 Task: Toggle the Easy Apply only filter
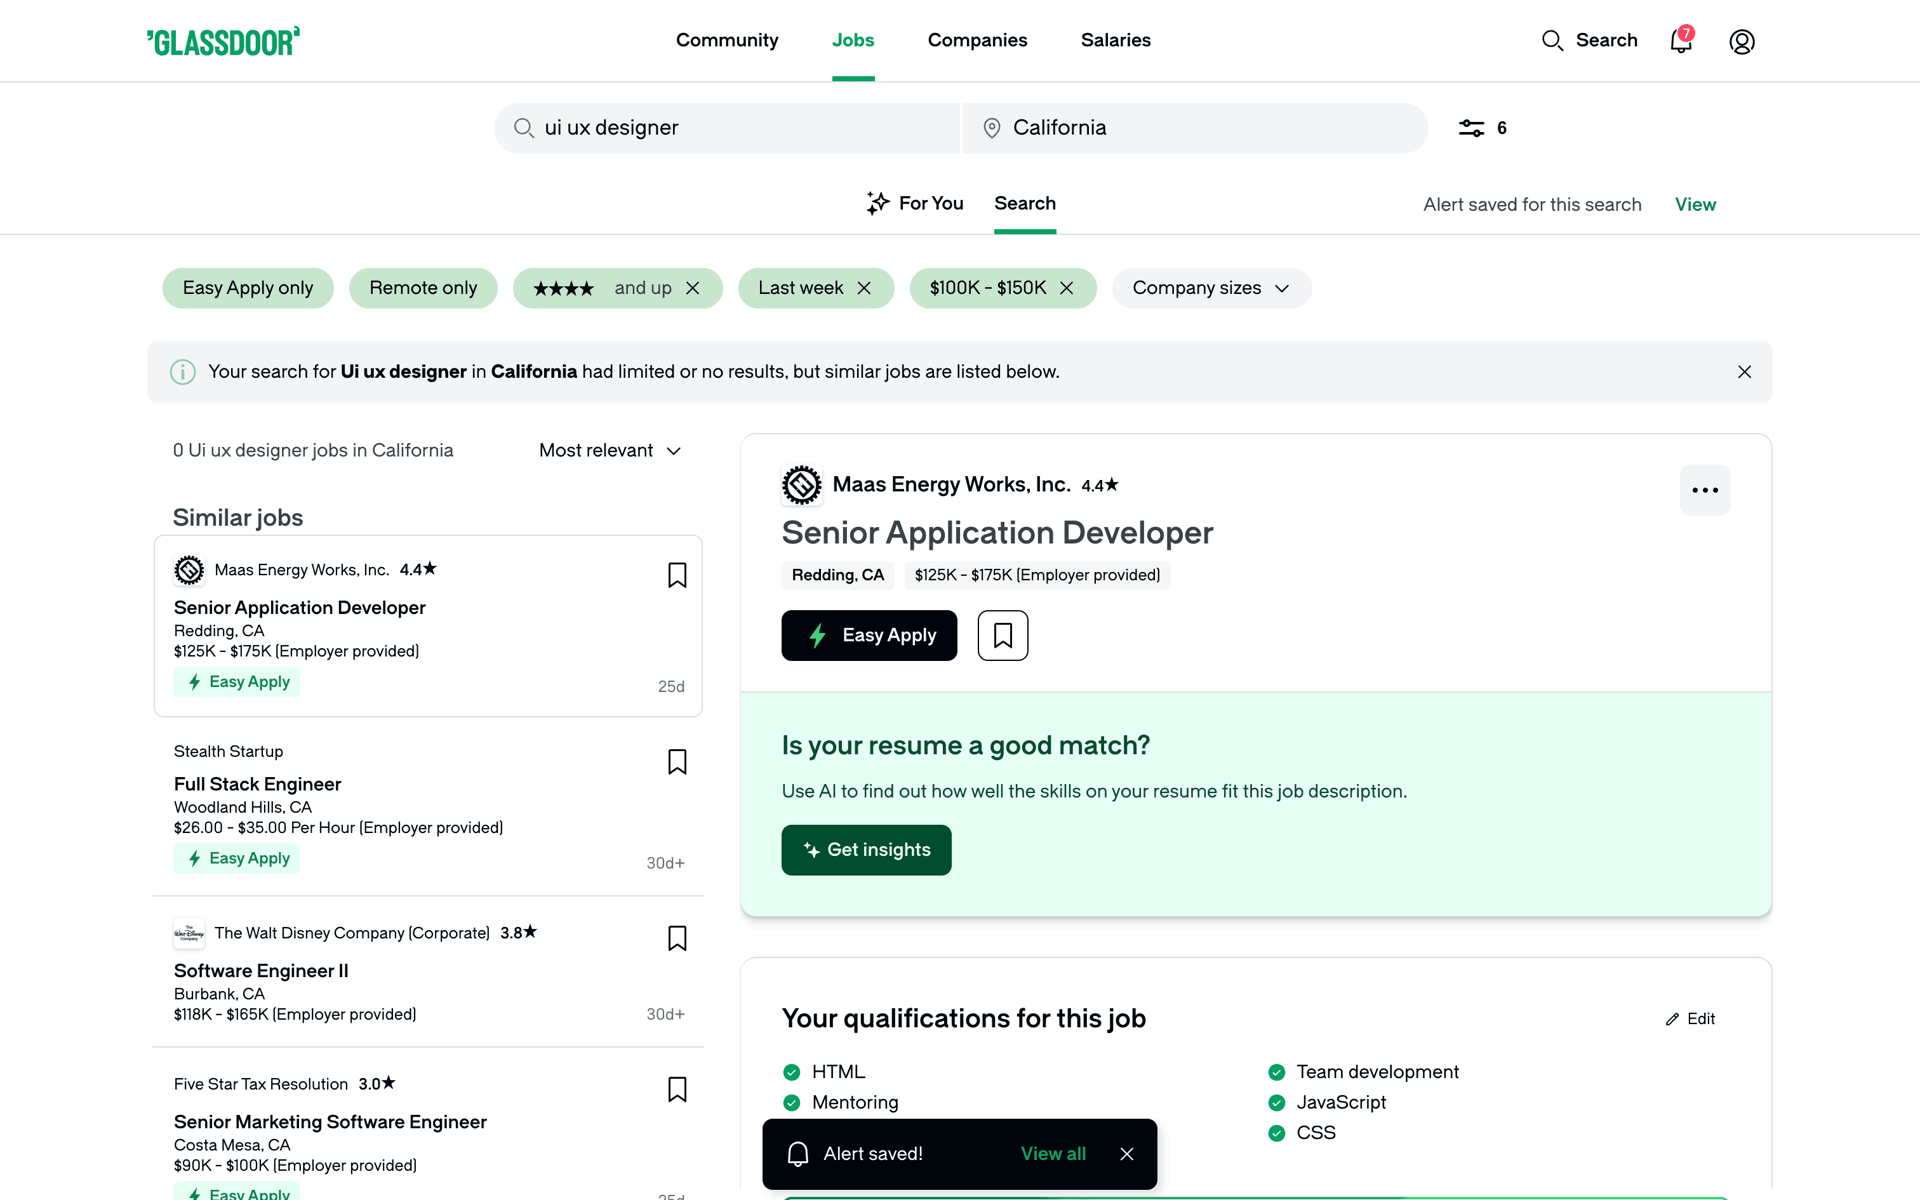[x=248, y=288]
